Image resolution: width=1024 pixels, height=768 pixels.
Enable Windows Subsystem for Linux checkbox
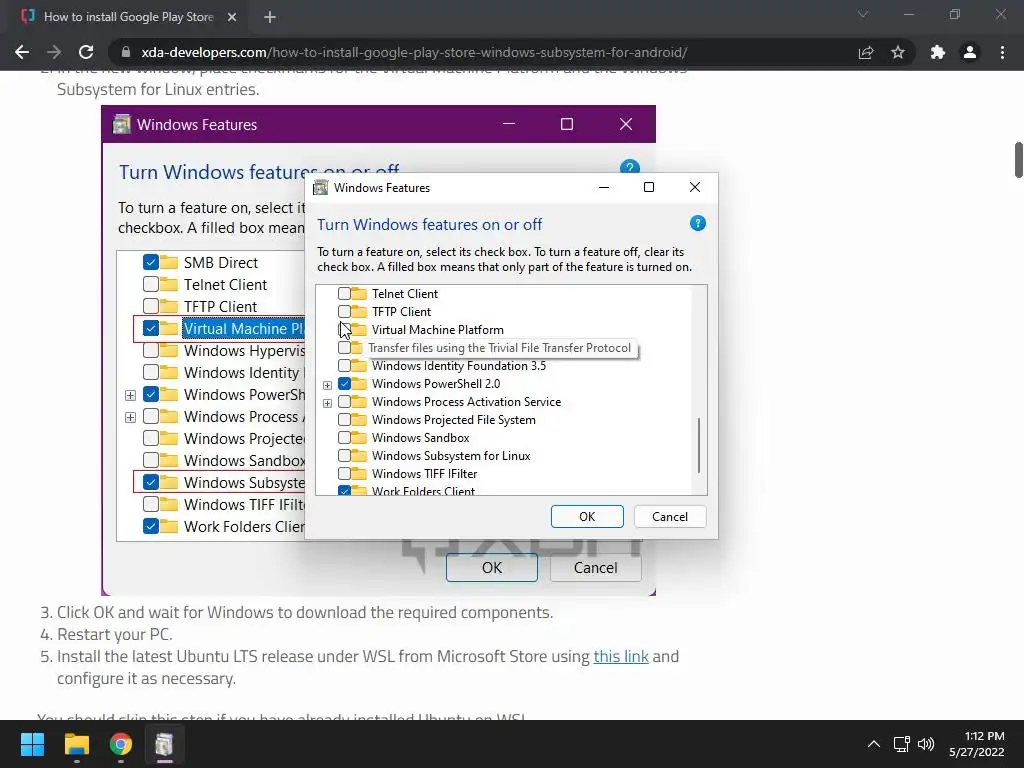click(x=344, y=456)
